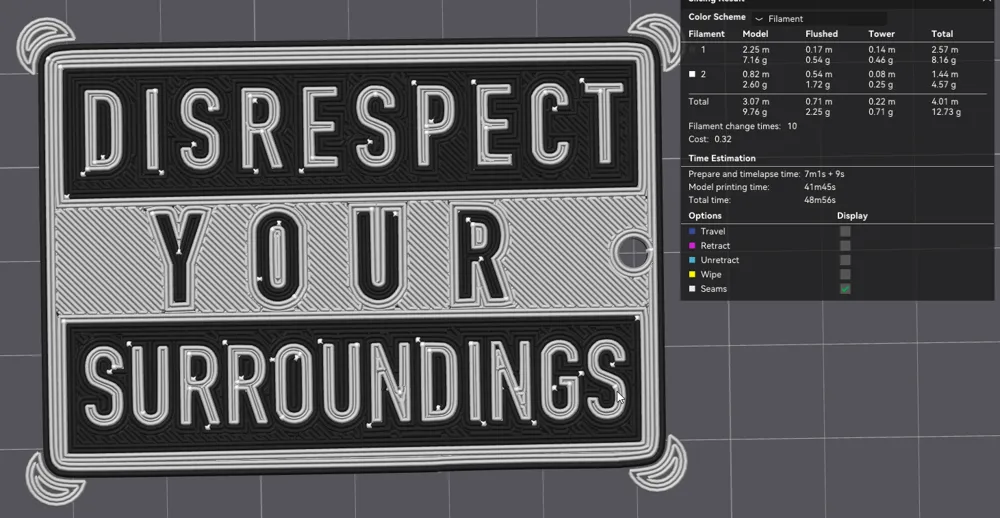The image size is (1000, 518).
Task: Click the blue Travel color swatch
Action: point(692,232)
